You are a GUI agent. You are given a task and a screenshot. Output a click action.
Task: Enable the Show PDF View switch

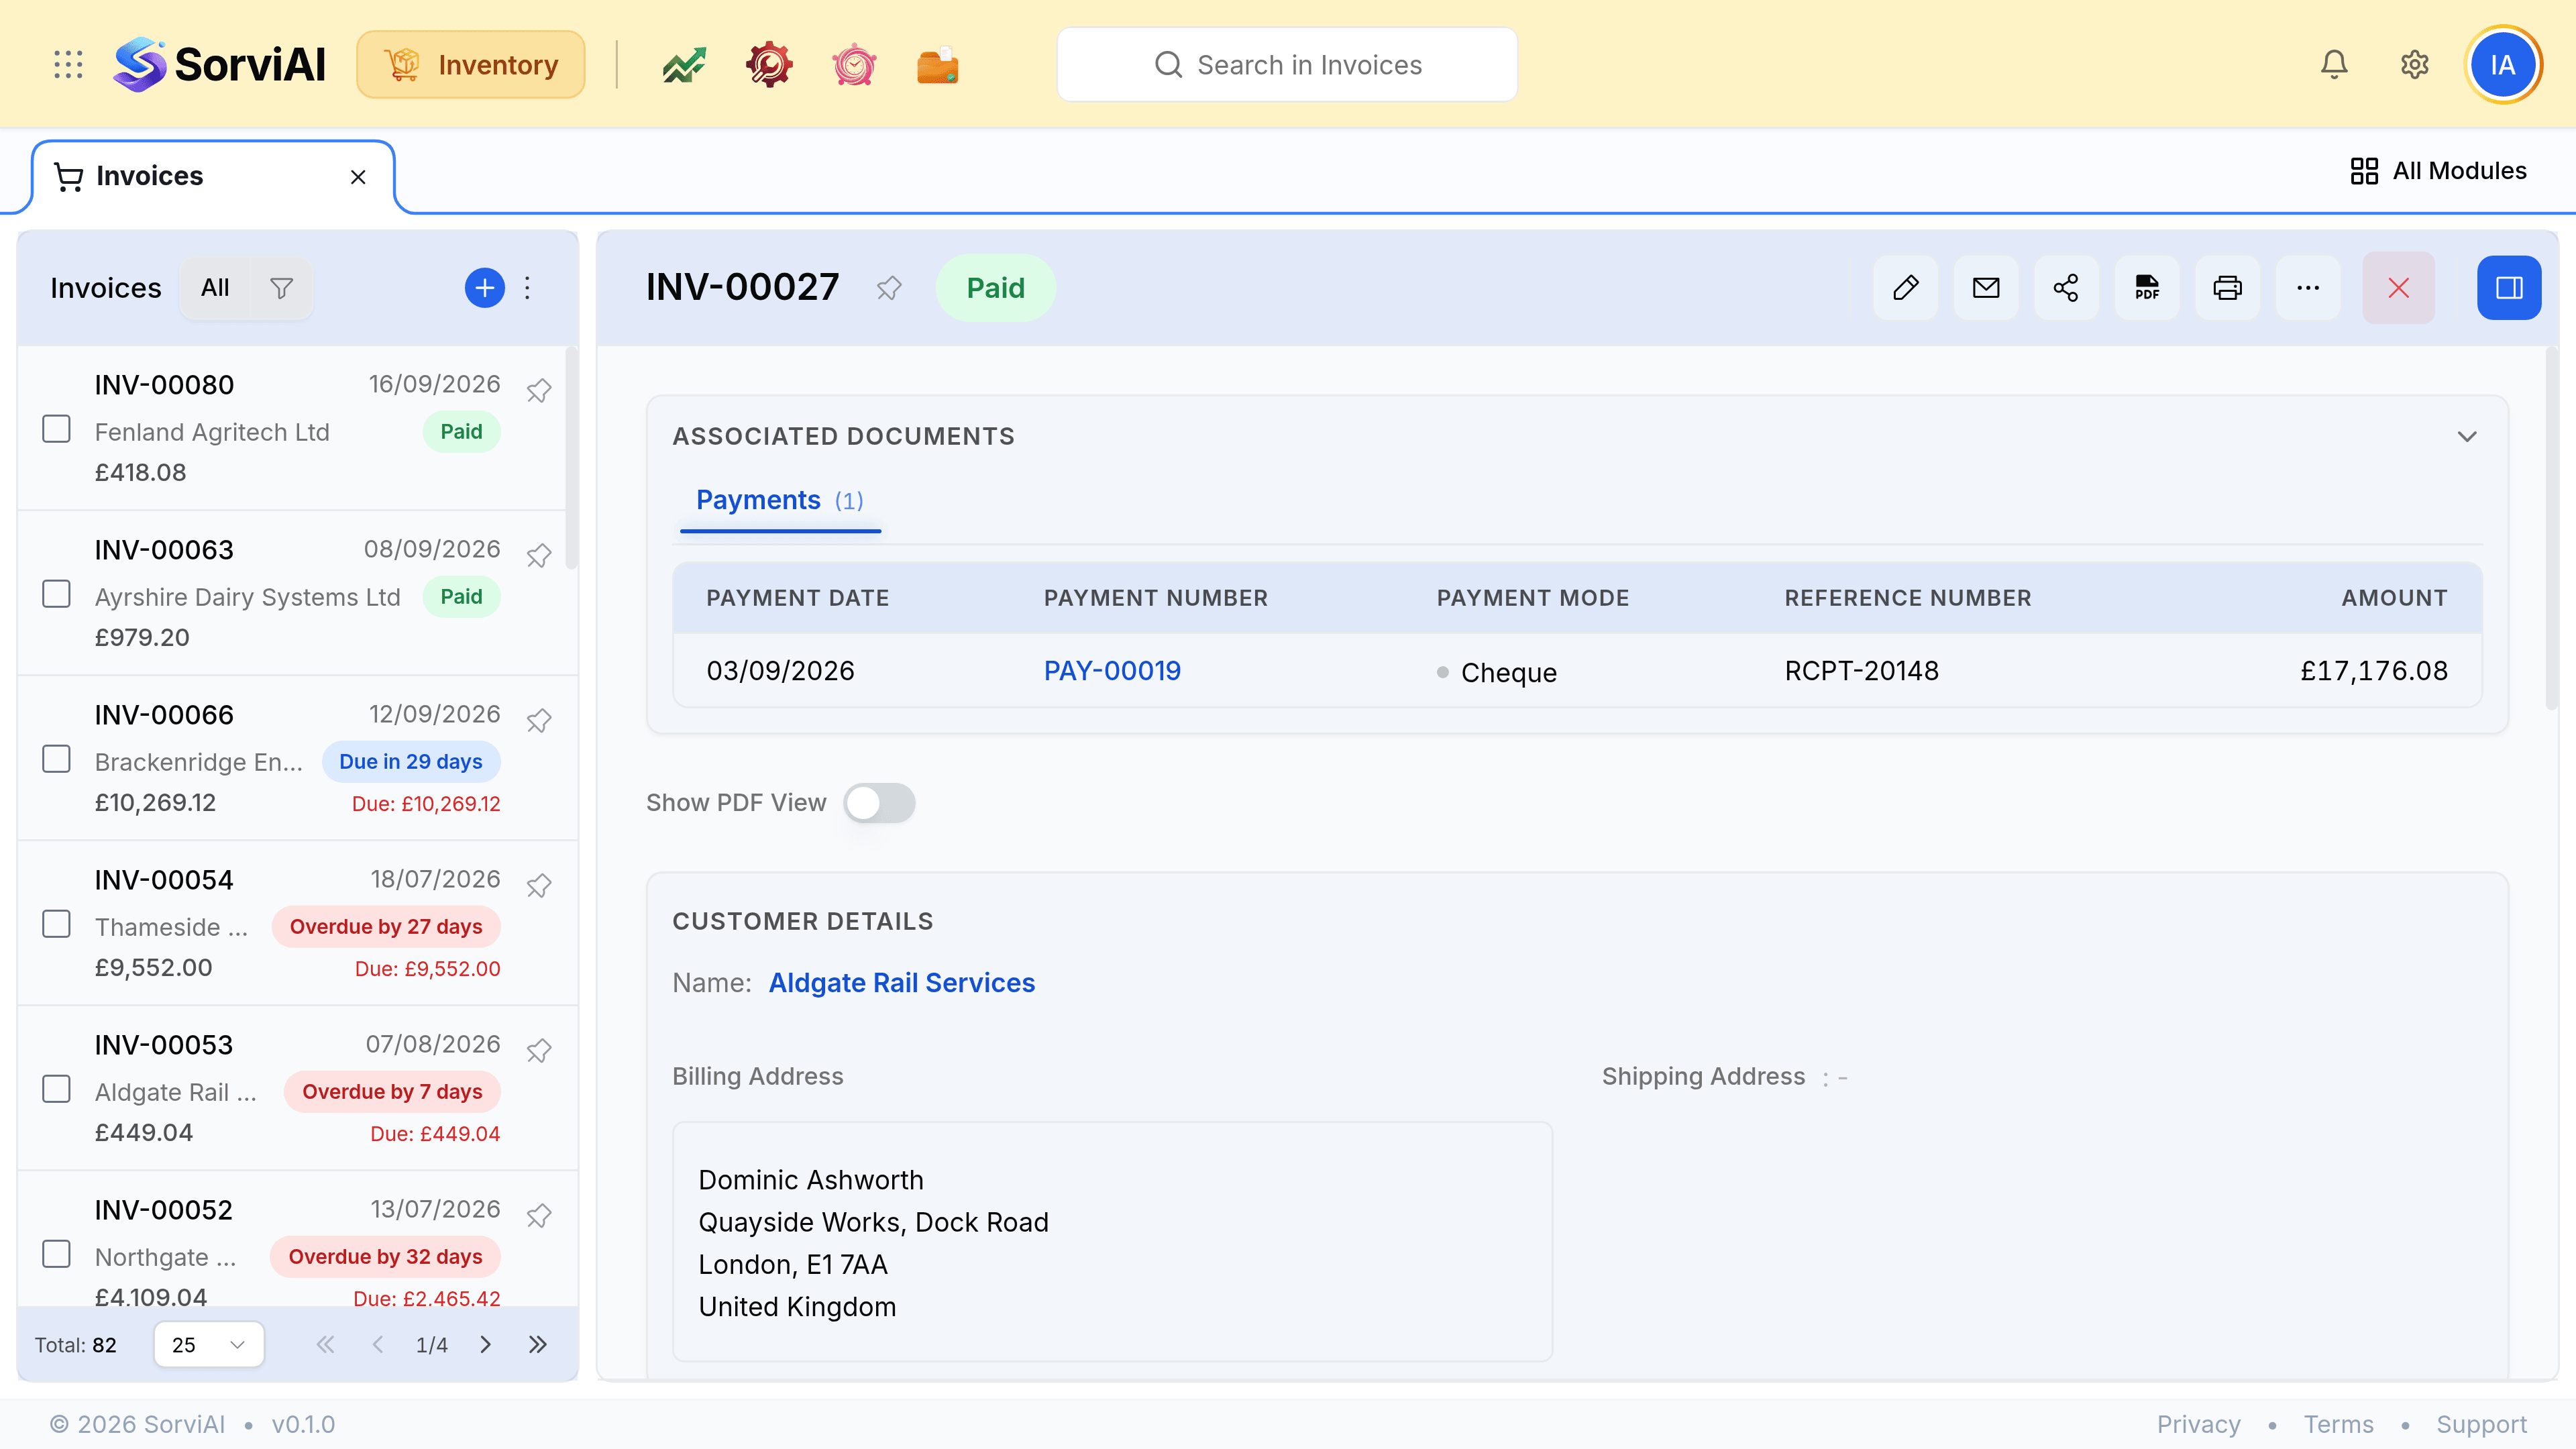pyautogui.click(x=879, y=803)
